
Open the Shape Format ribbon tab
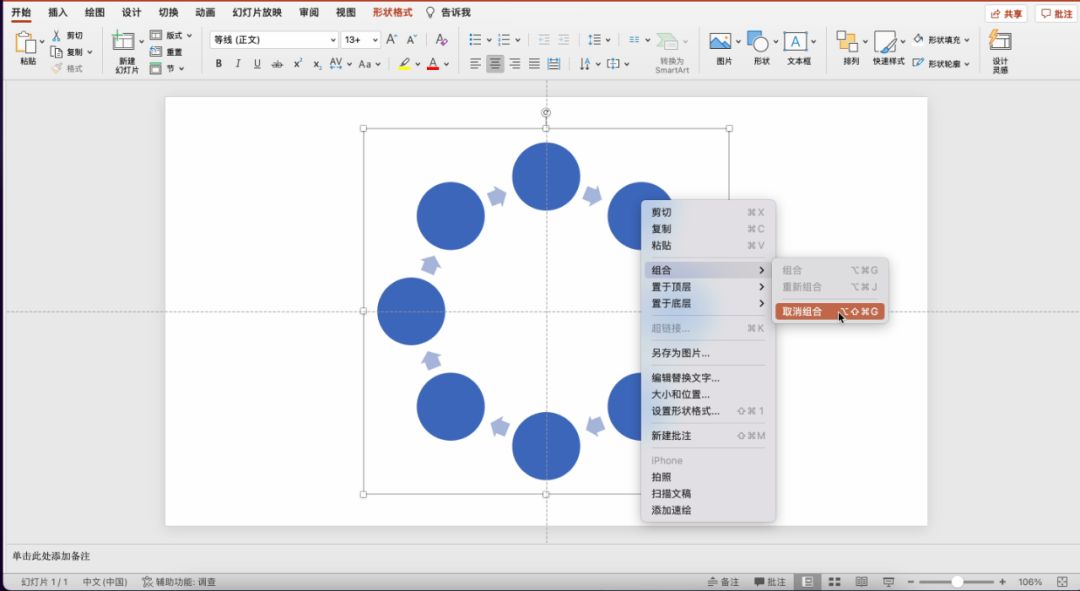pyautogui.click(x=392, y=12)
